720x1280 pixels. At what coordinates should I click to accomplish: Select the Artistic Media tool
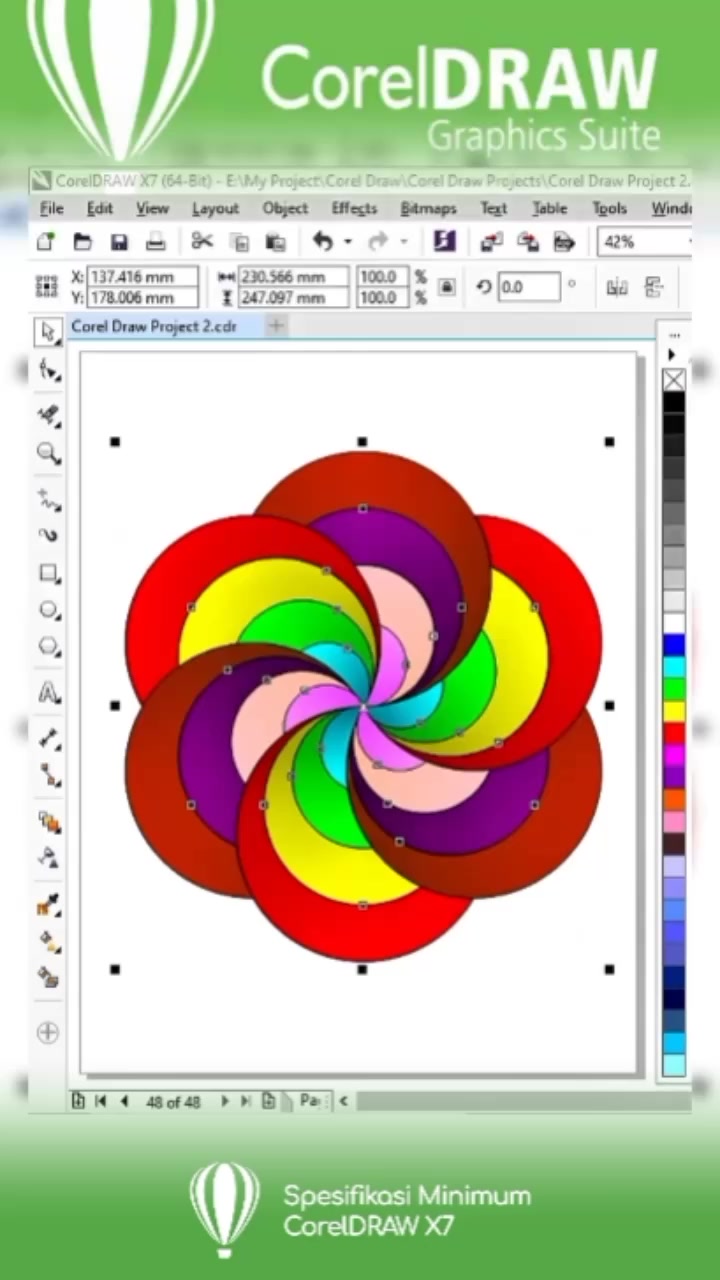(x=48, y=535)
